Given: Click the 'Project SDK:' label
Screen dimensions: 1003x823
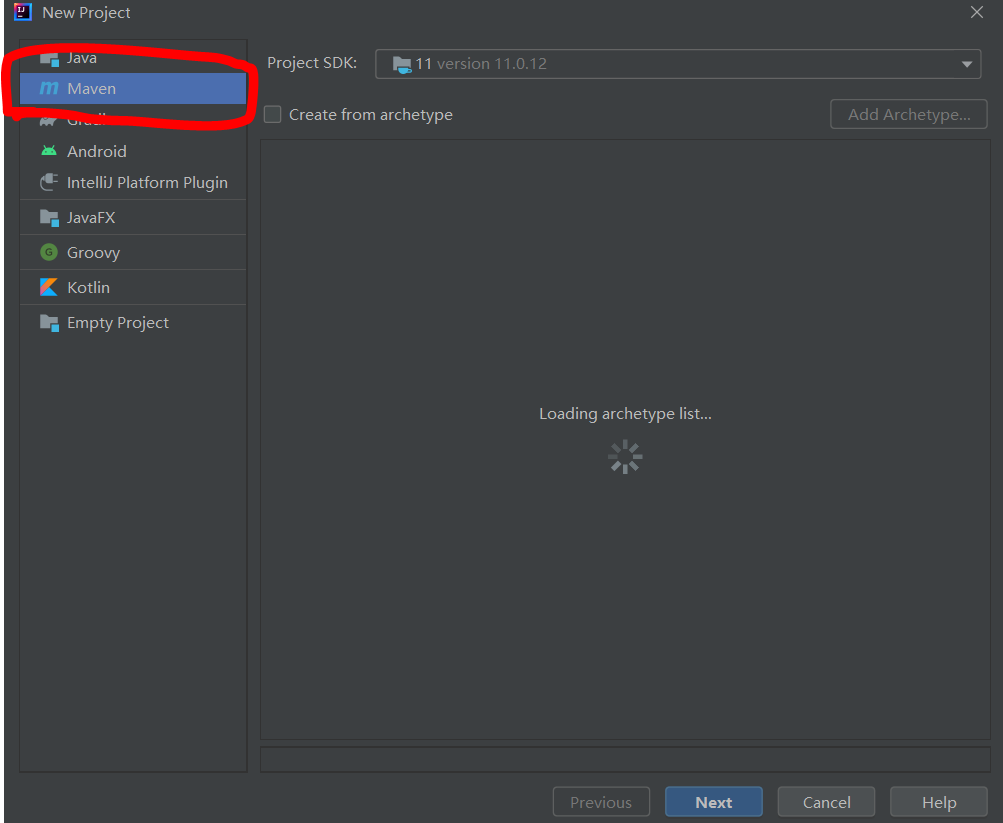Looking at the screenshot, I should (312, 63).
